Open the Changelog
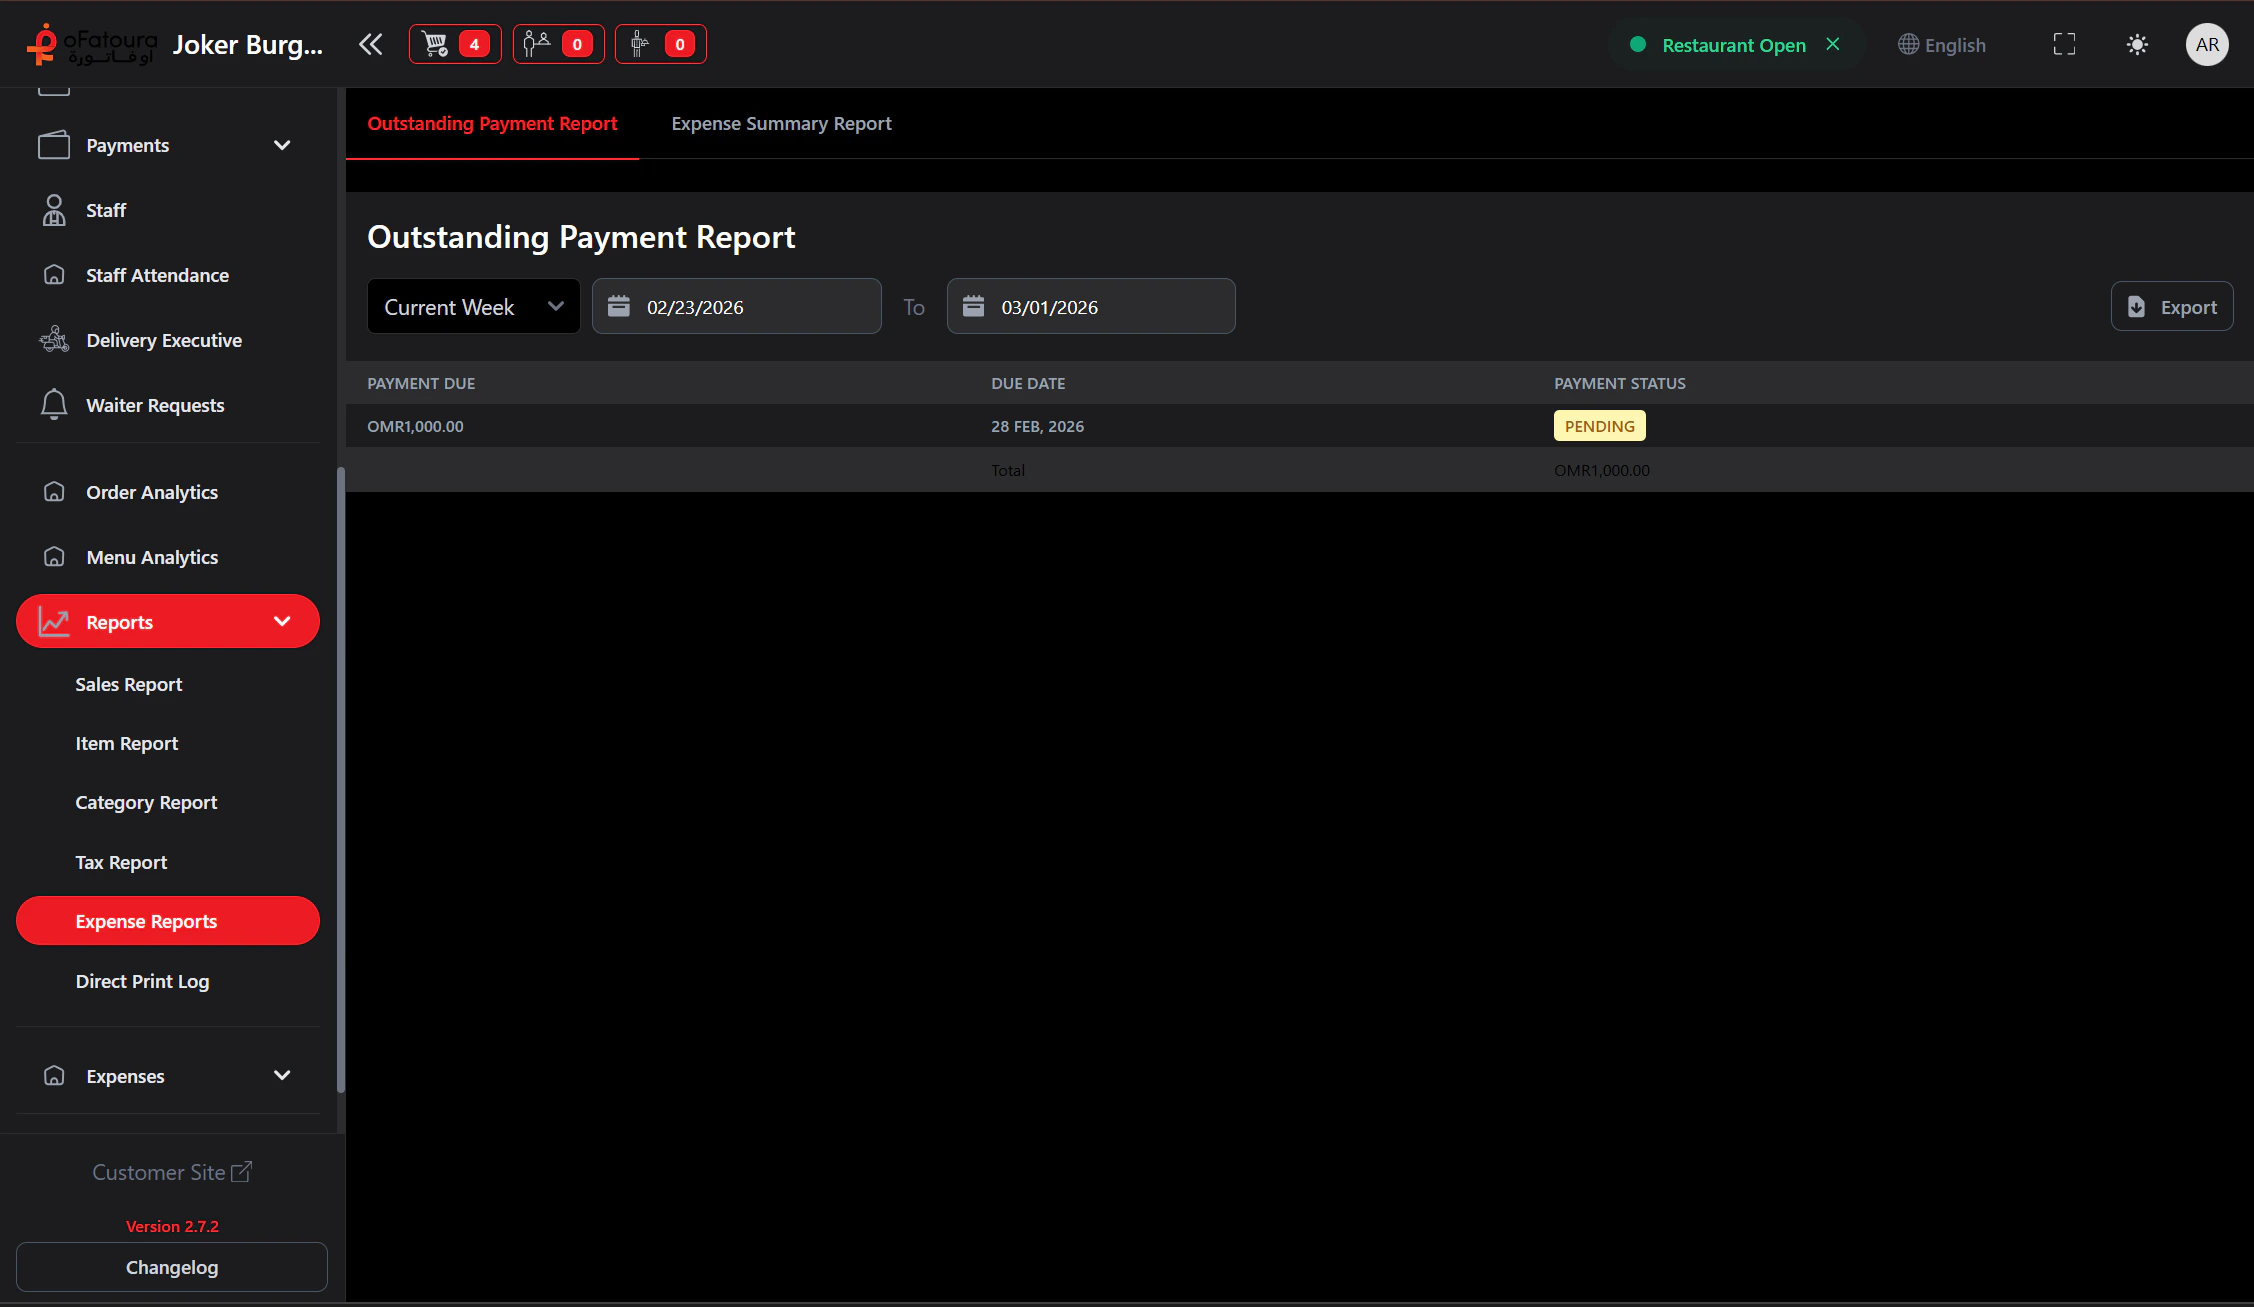This screenshot has width=2254, height=1307. (171, 1267)
